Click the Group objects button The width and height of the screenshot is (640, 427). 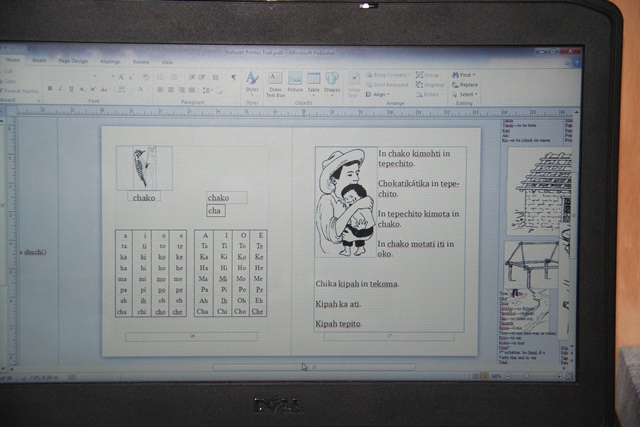tap(428, 75)
